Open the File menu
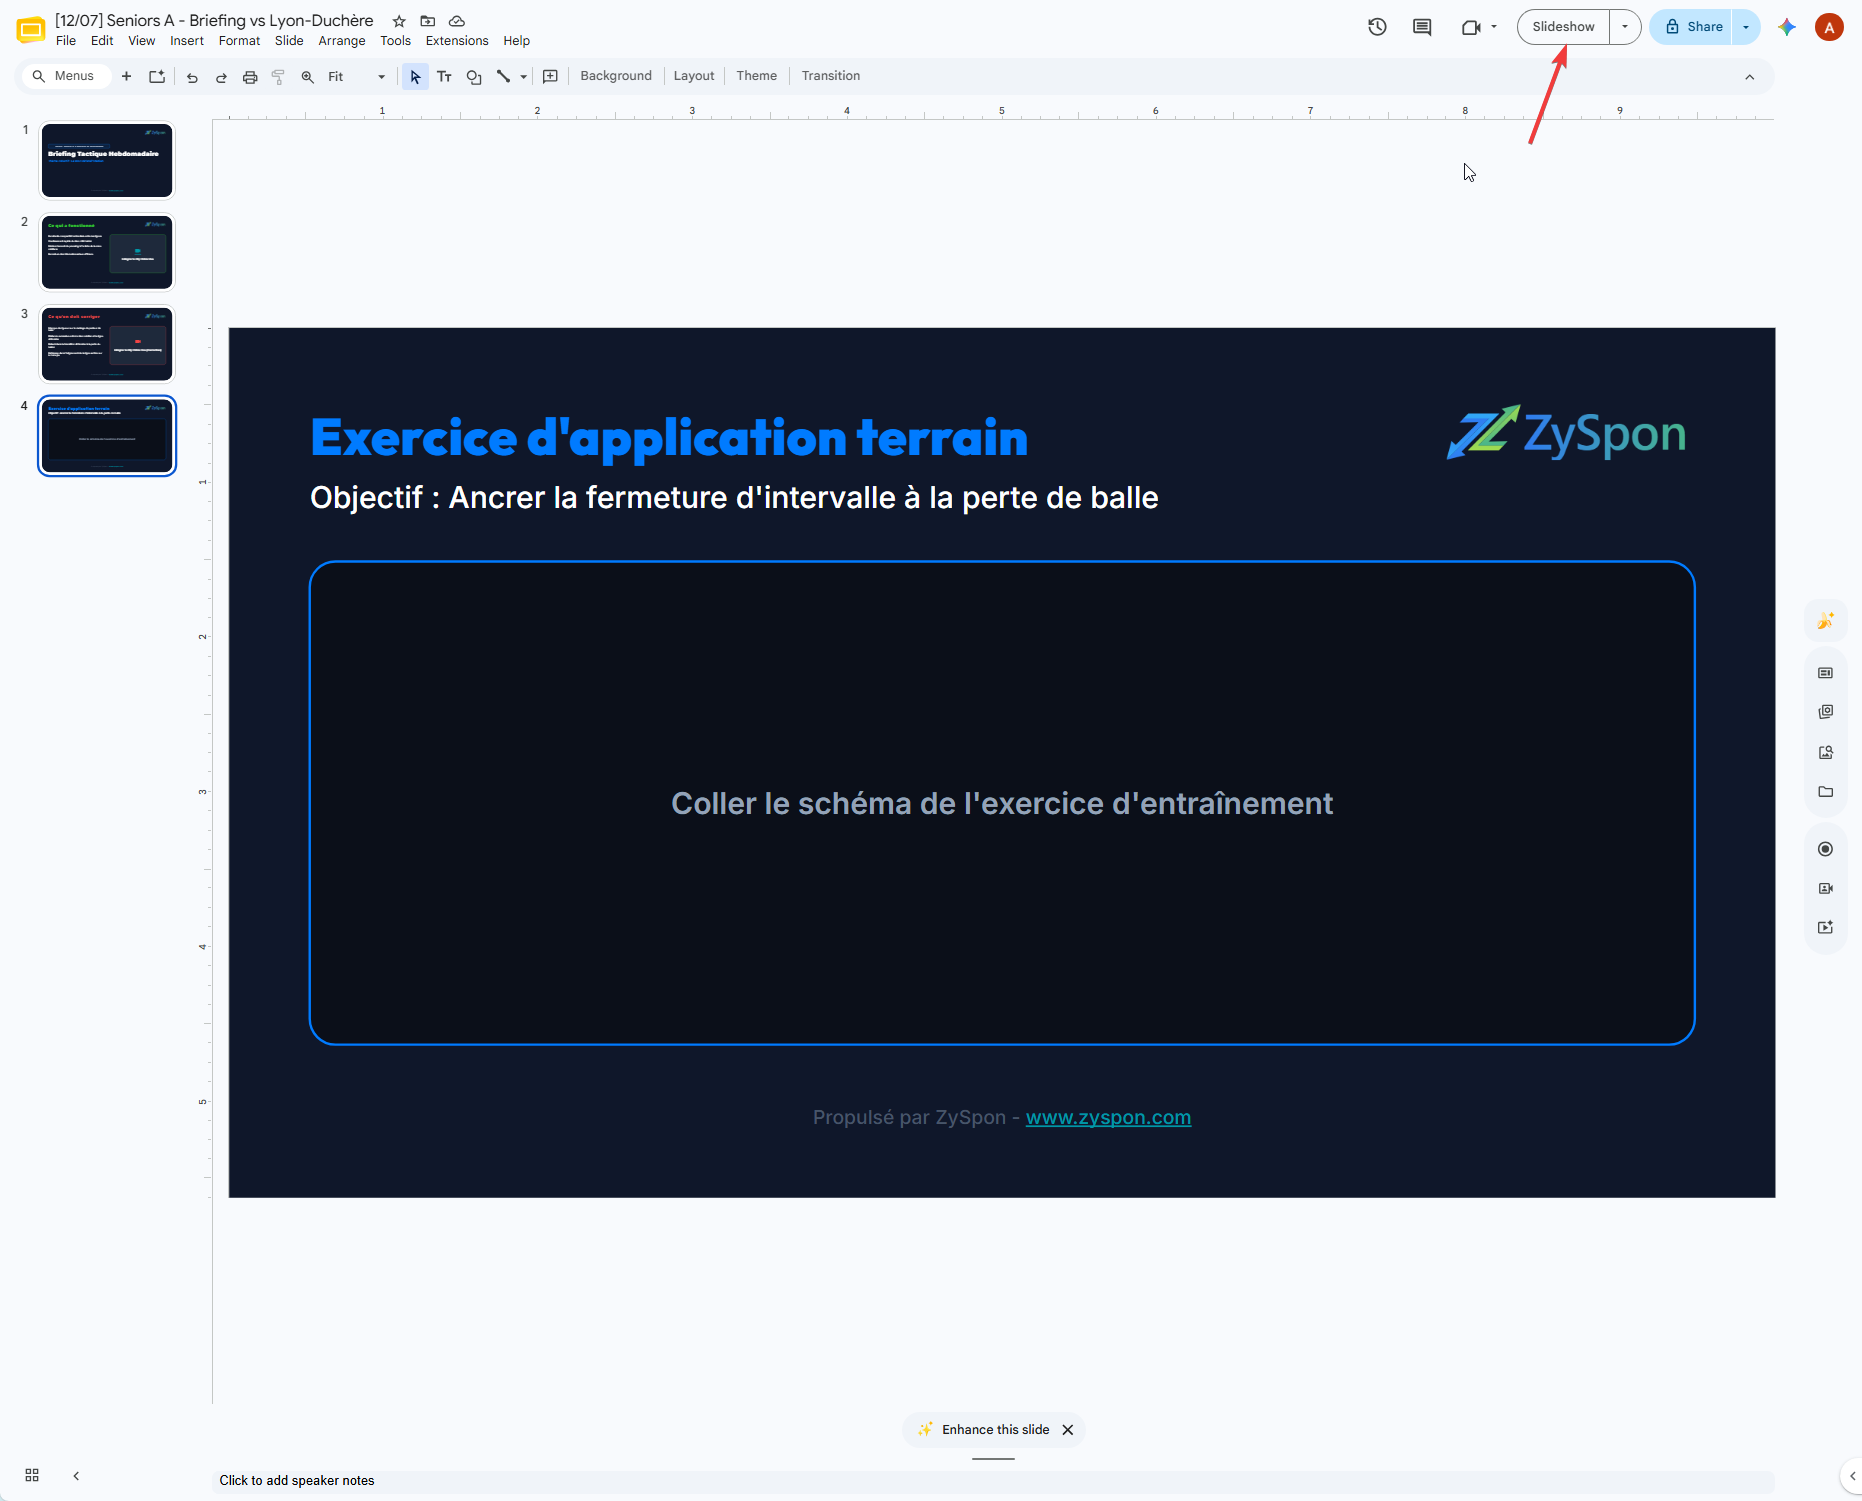This screenshot has height=1501, width=1862. 66,41
